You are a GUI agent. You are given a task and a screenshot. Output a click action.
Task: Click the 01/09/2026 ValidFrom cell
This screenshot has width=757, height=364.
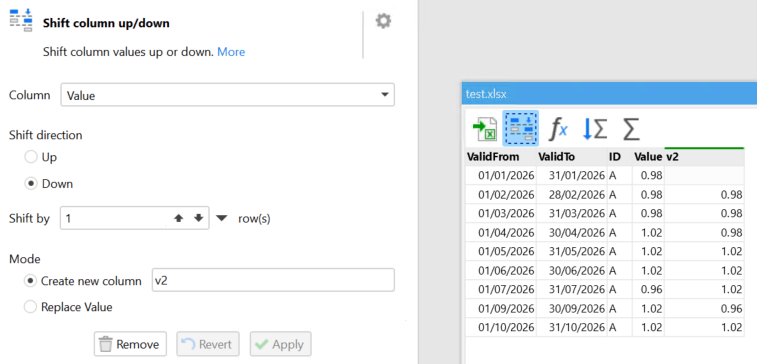coord(501,308)
